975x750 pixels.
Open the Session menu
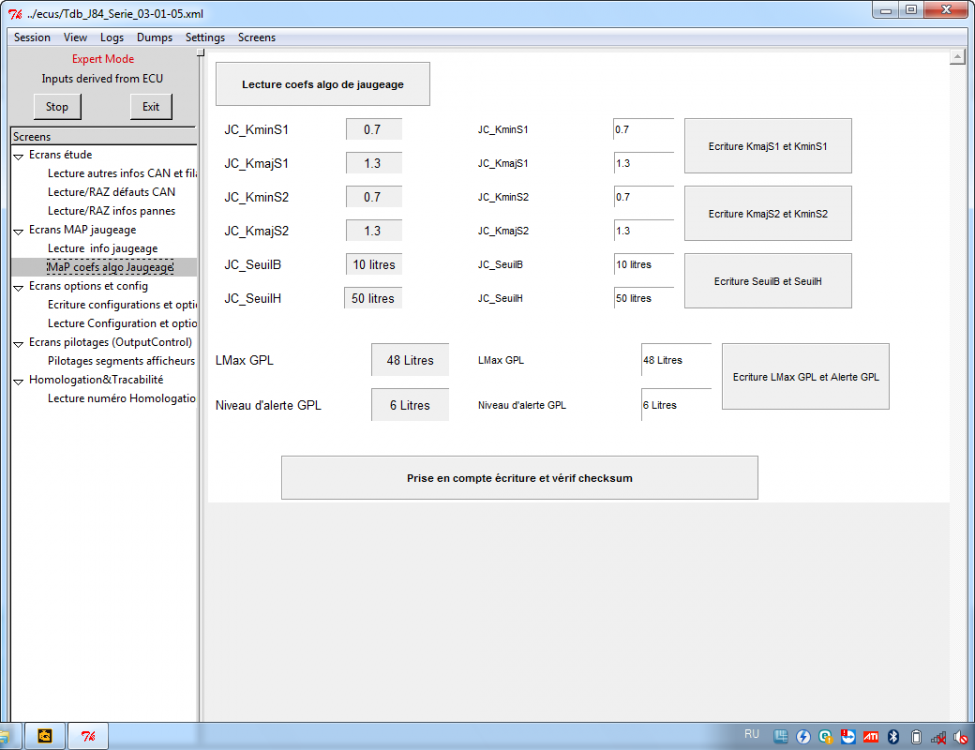(x=32, y=37)
